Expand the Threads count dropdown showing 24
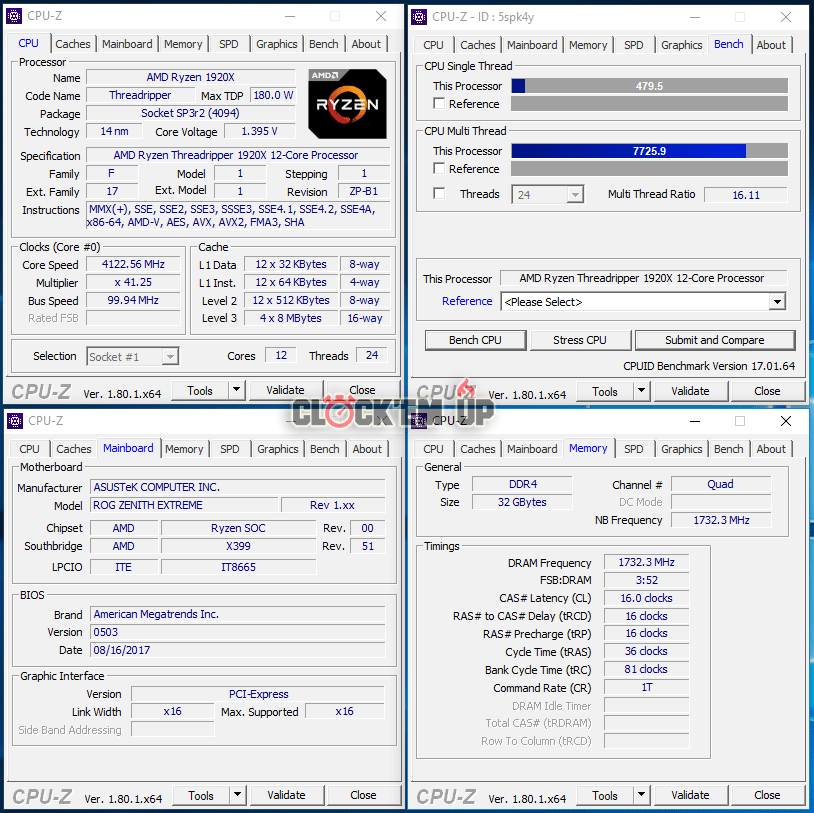Screen dimensions: 814x813 (x=575, y=195)
